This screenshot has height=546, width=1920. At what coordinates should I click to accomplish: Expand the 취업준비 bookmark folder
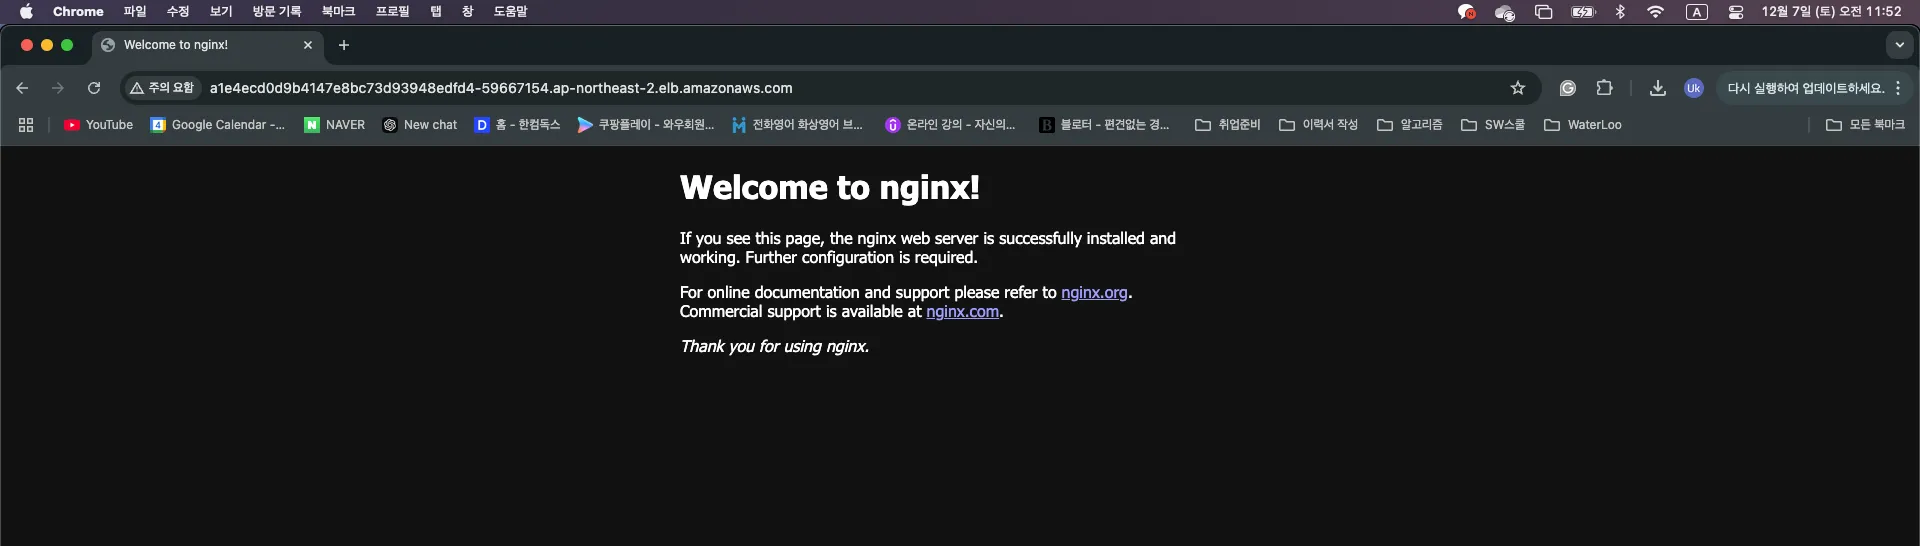click(1228, 125)
